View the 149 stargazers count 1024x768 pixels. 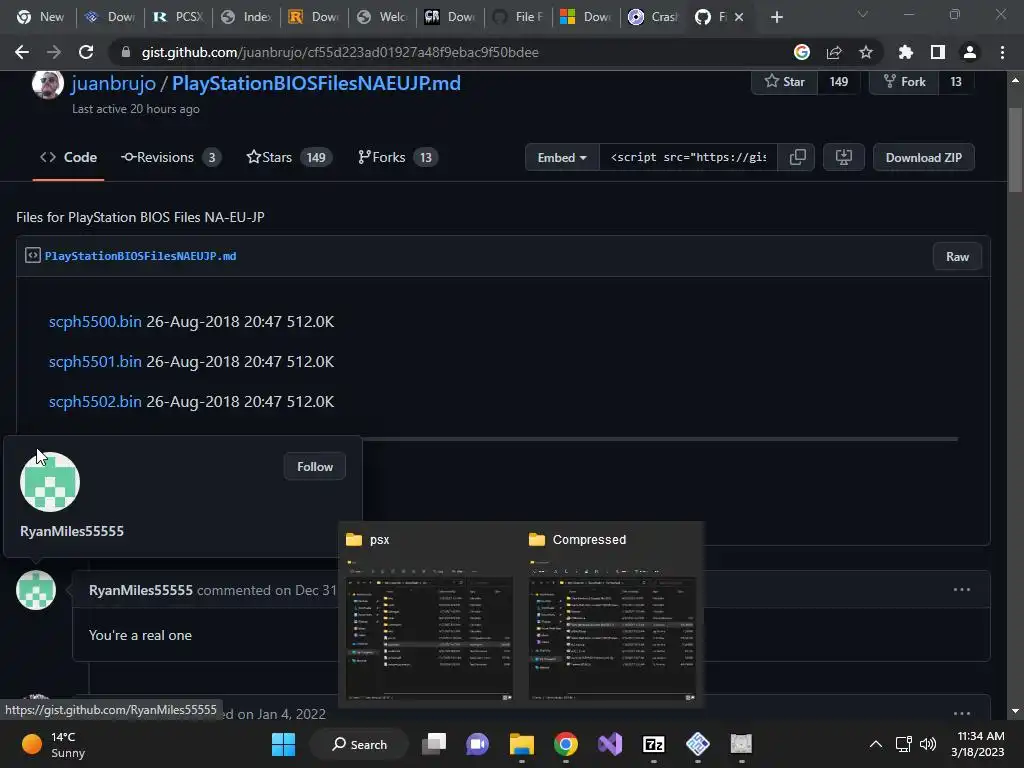(839, 82)
